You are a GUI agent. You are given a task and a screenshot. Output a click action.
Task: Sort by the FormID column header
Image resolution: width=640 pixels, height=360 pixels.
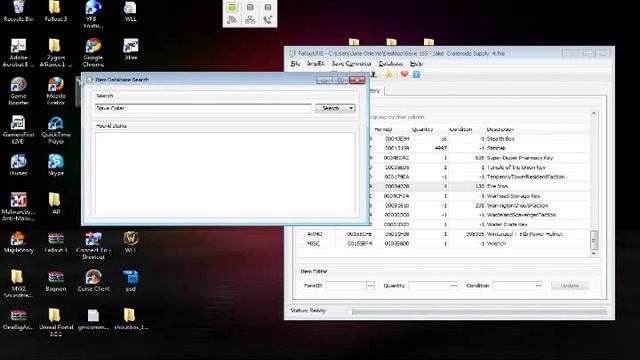pyautogui.click(x=383, y=129)
